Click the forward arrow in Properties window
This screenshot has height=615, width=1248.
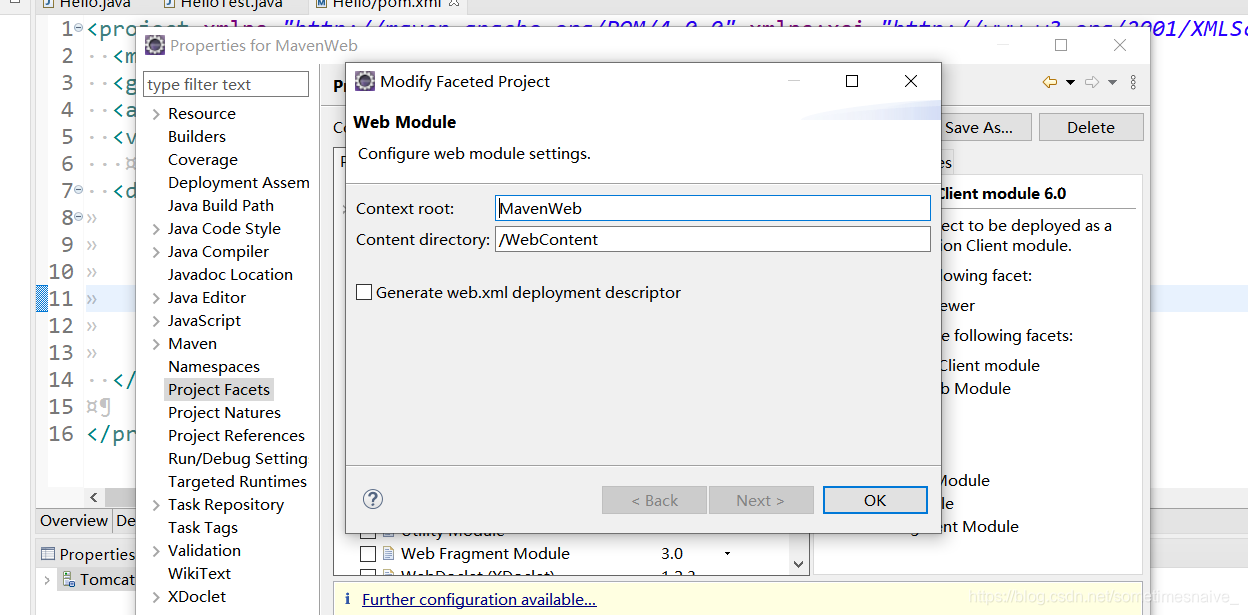[1092, 82]
